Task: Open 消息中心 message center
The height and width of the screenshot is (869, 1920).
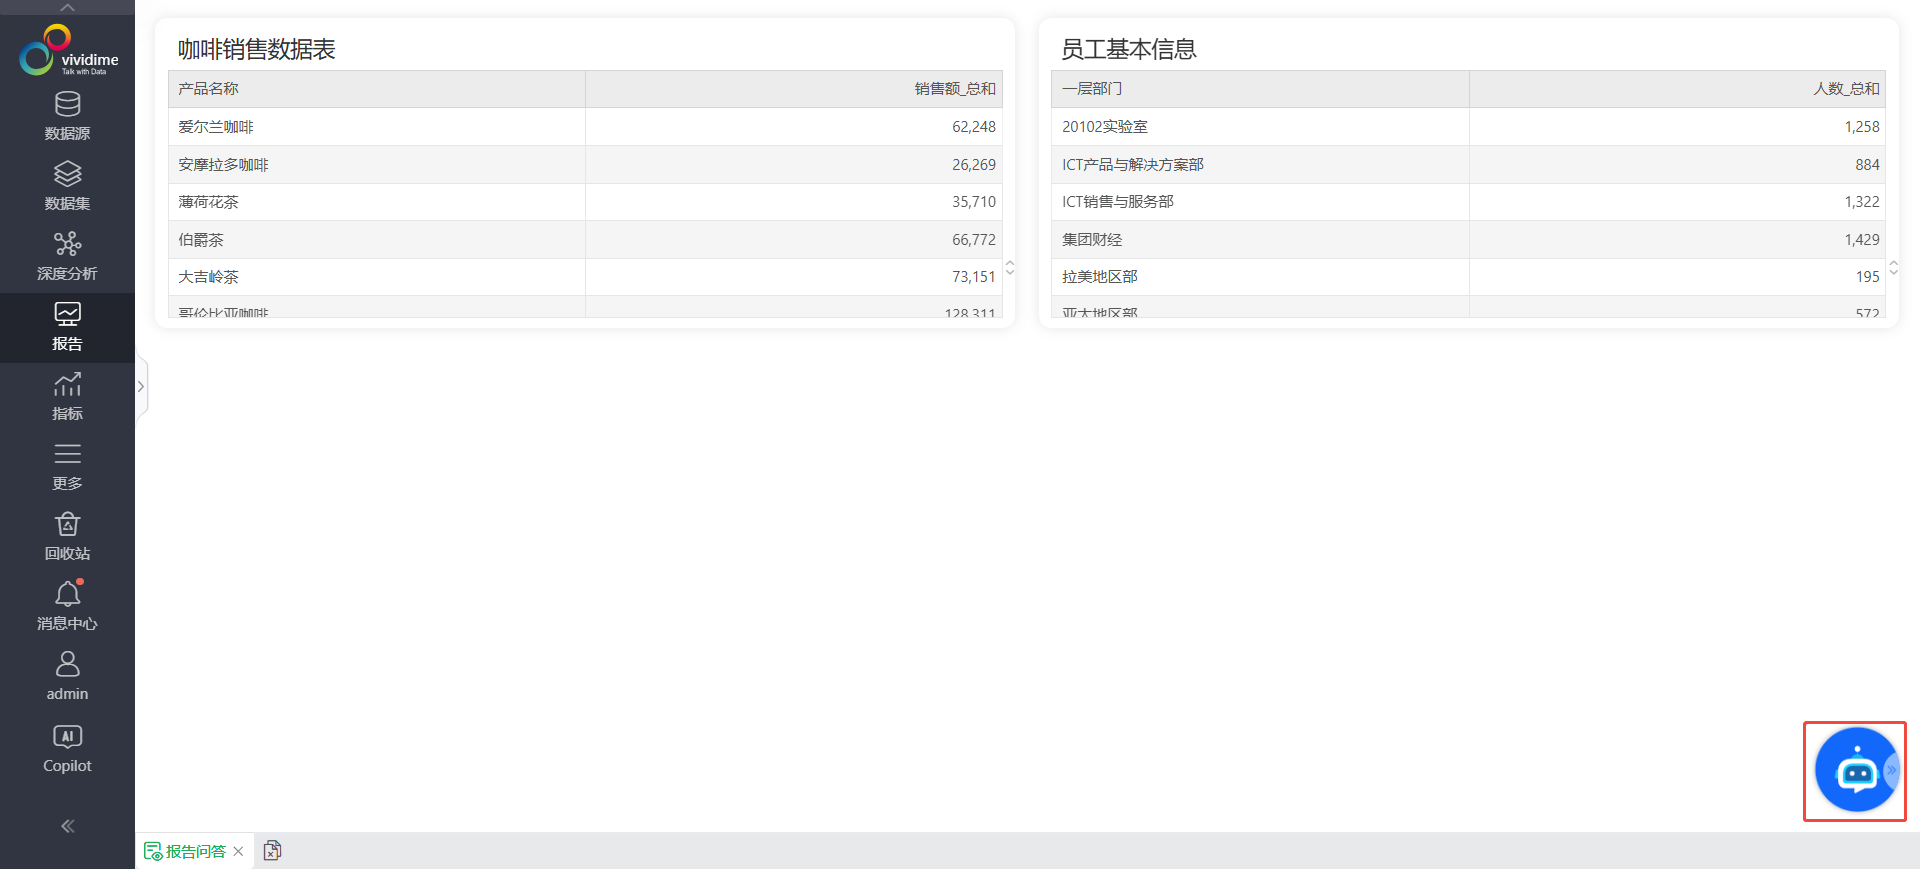Action: [x=67, y=607]
